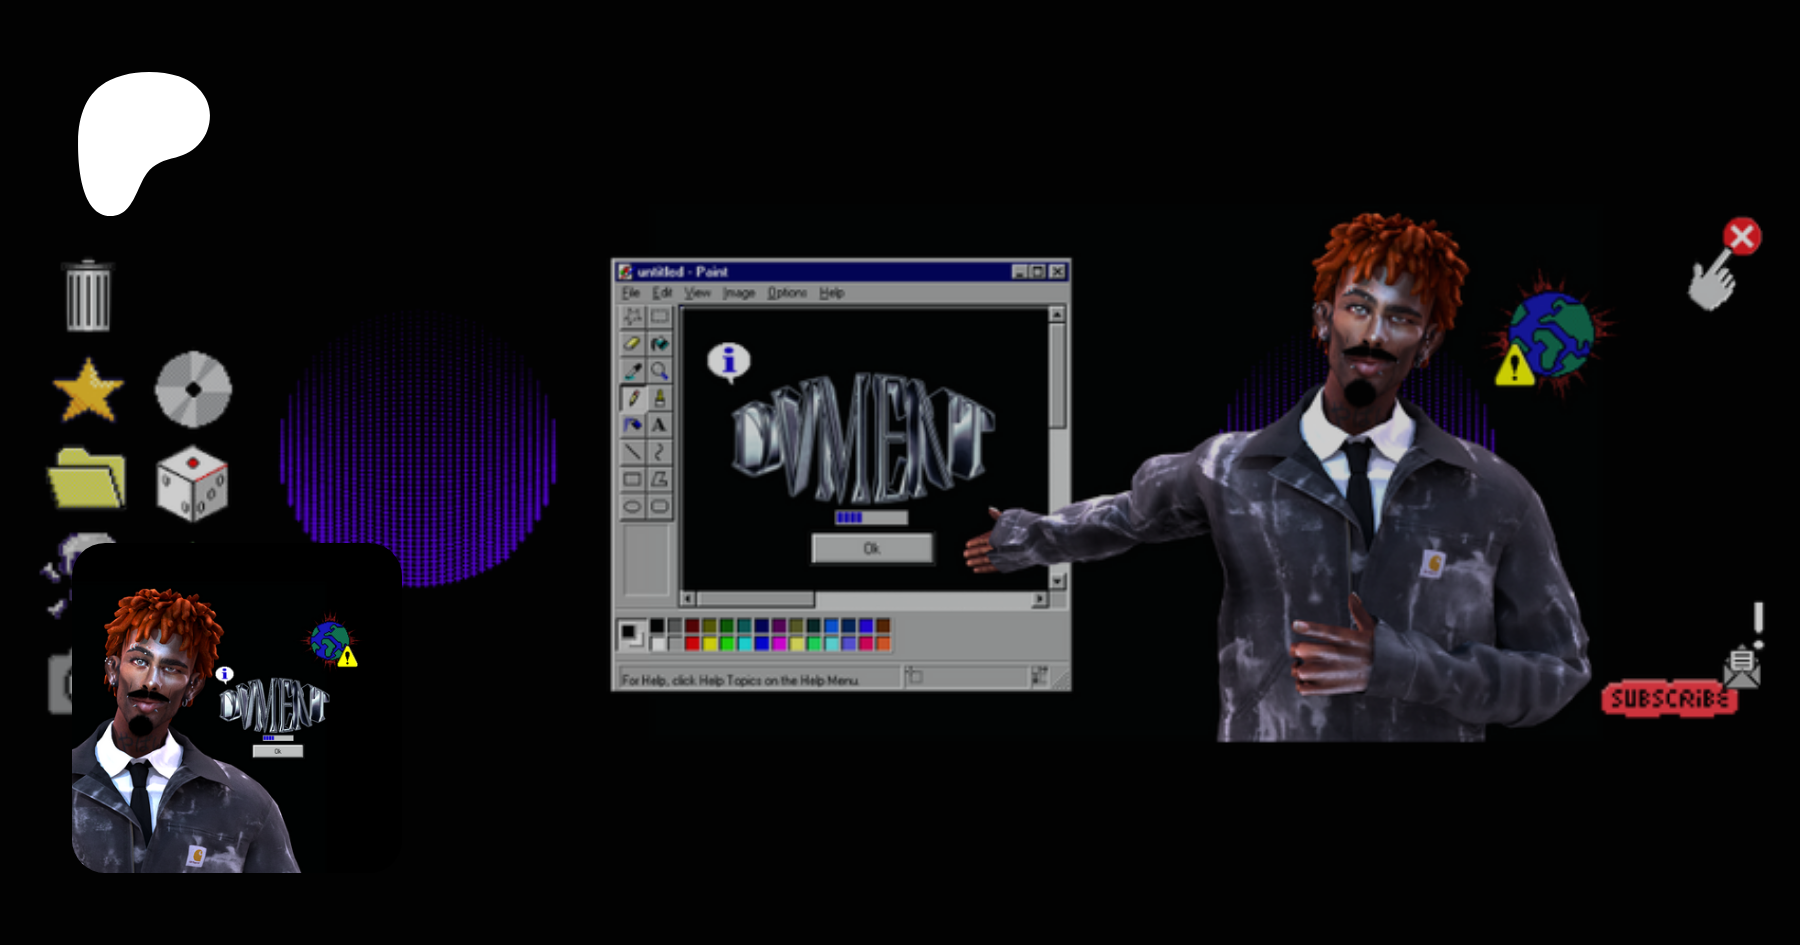Click the yellow folder desktop icon
Screen dimensions: 1800x945
(87, 478)
